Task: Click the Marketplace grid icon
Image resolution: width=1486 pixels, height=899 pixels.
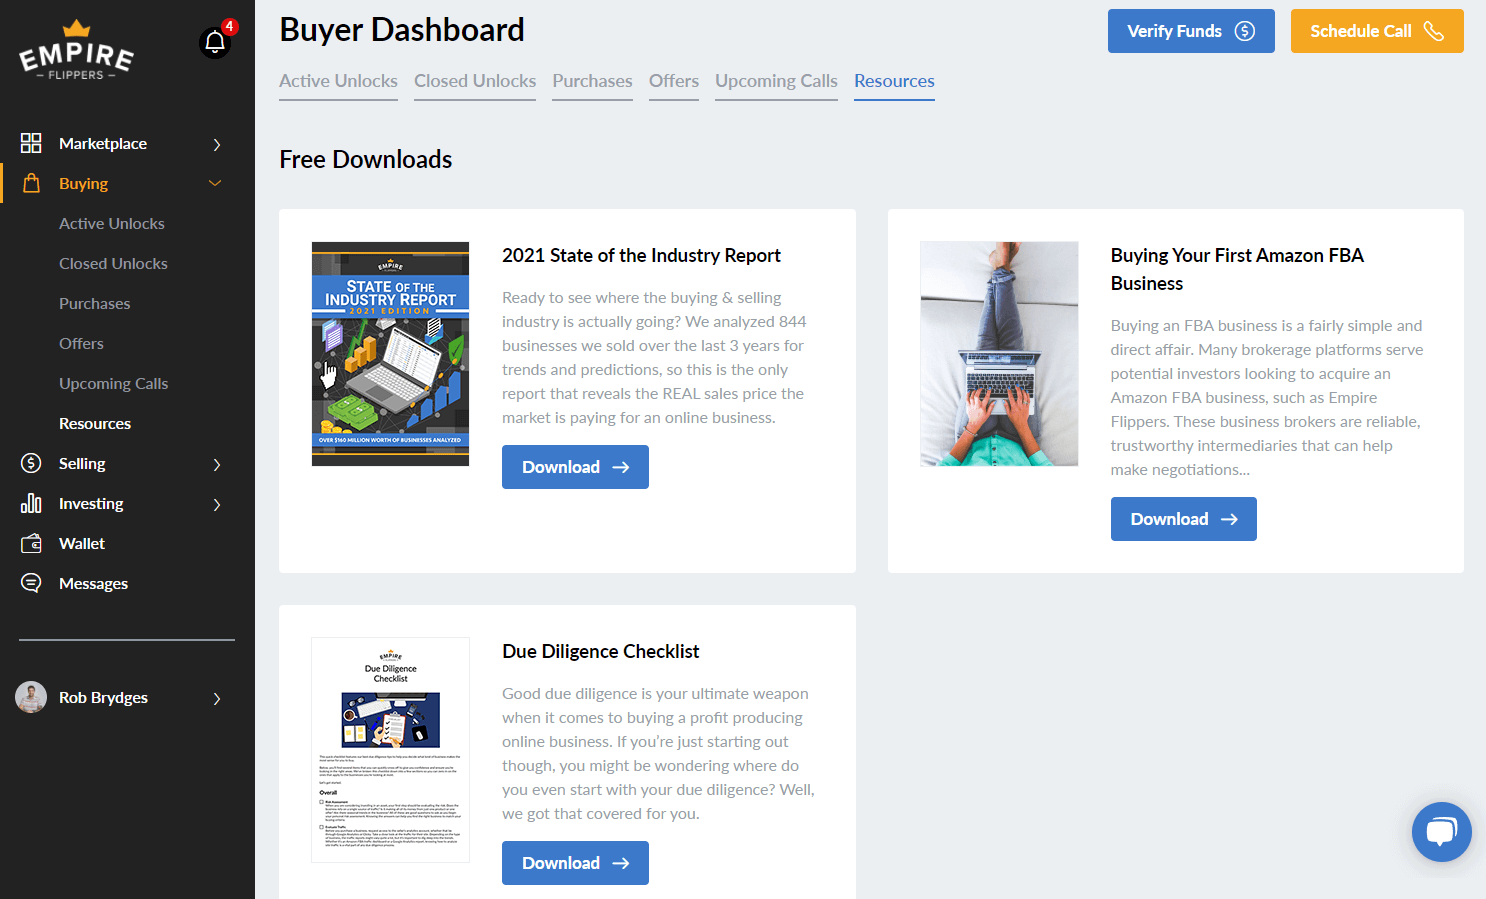Action: 31,143
